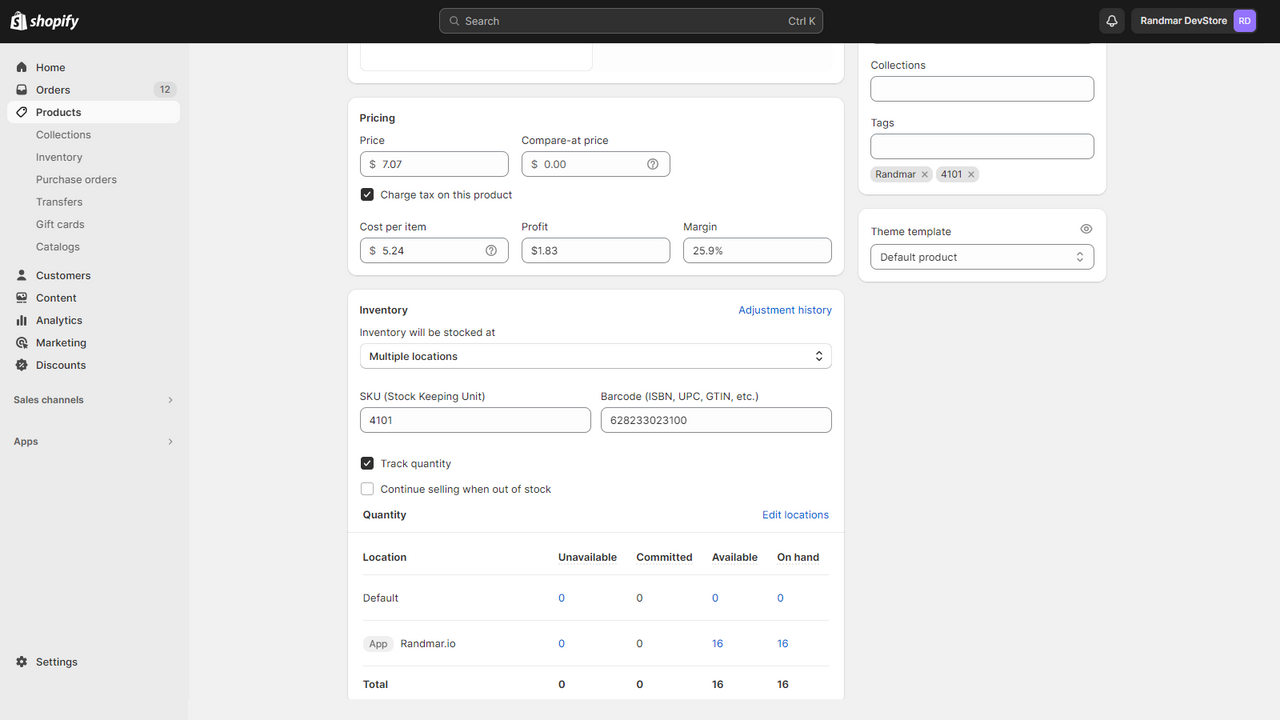Focus the search bar

point(631,21)
